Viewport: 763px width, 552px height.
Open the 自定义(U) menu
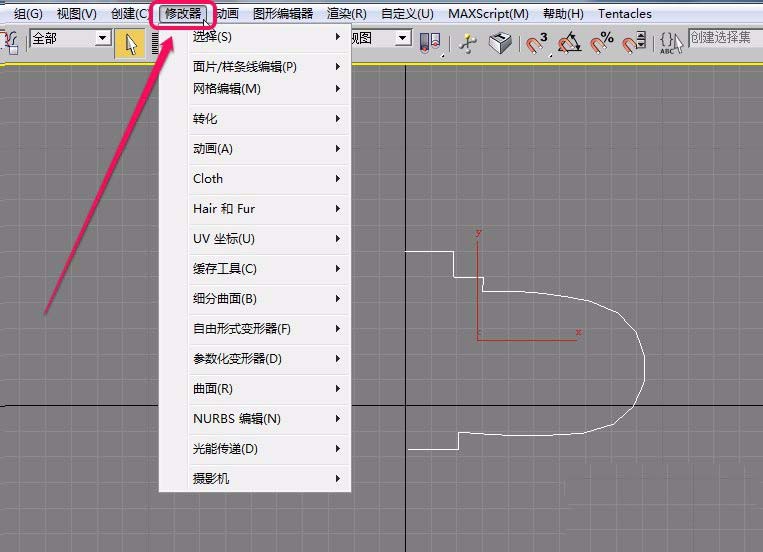407,14
